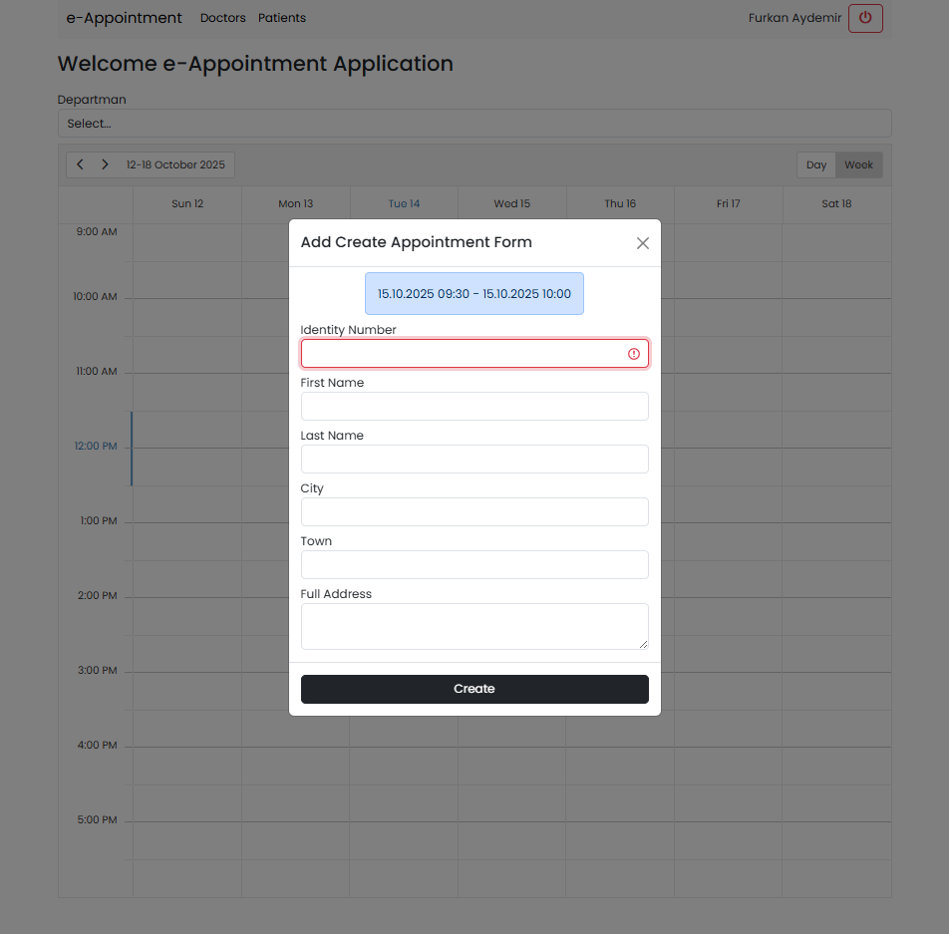Switch calendar view to Day
949x934 pixels.
coord(815,164)
